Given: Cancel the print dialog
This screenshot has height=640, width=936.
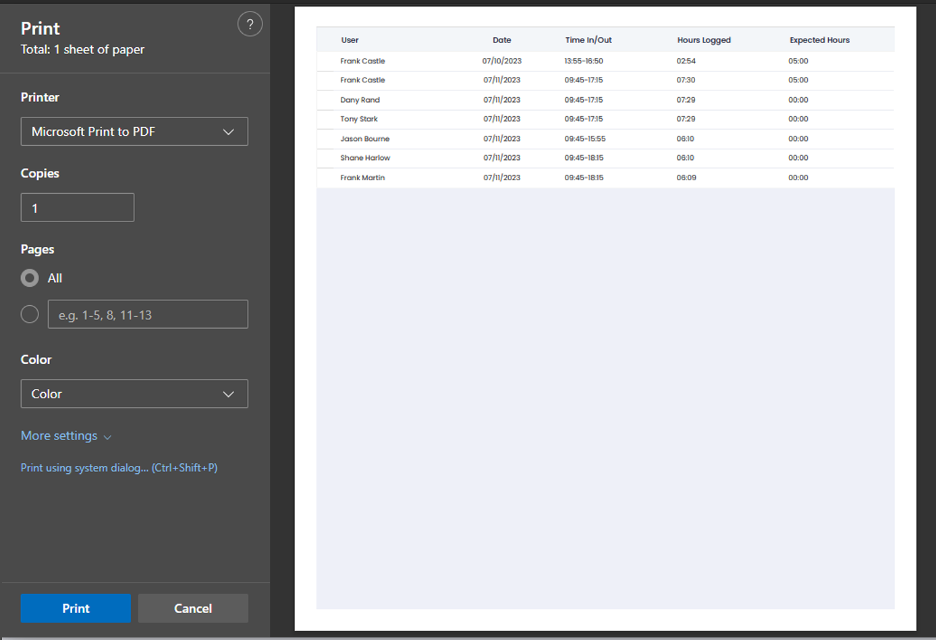Looking at the screenshot, I should 193,608.
